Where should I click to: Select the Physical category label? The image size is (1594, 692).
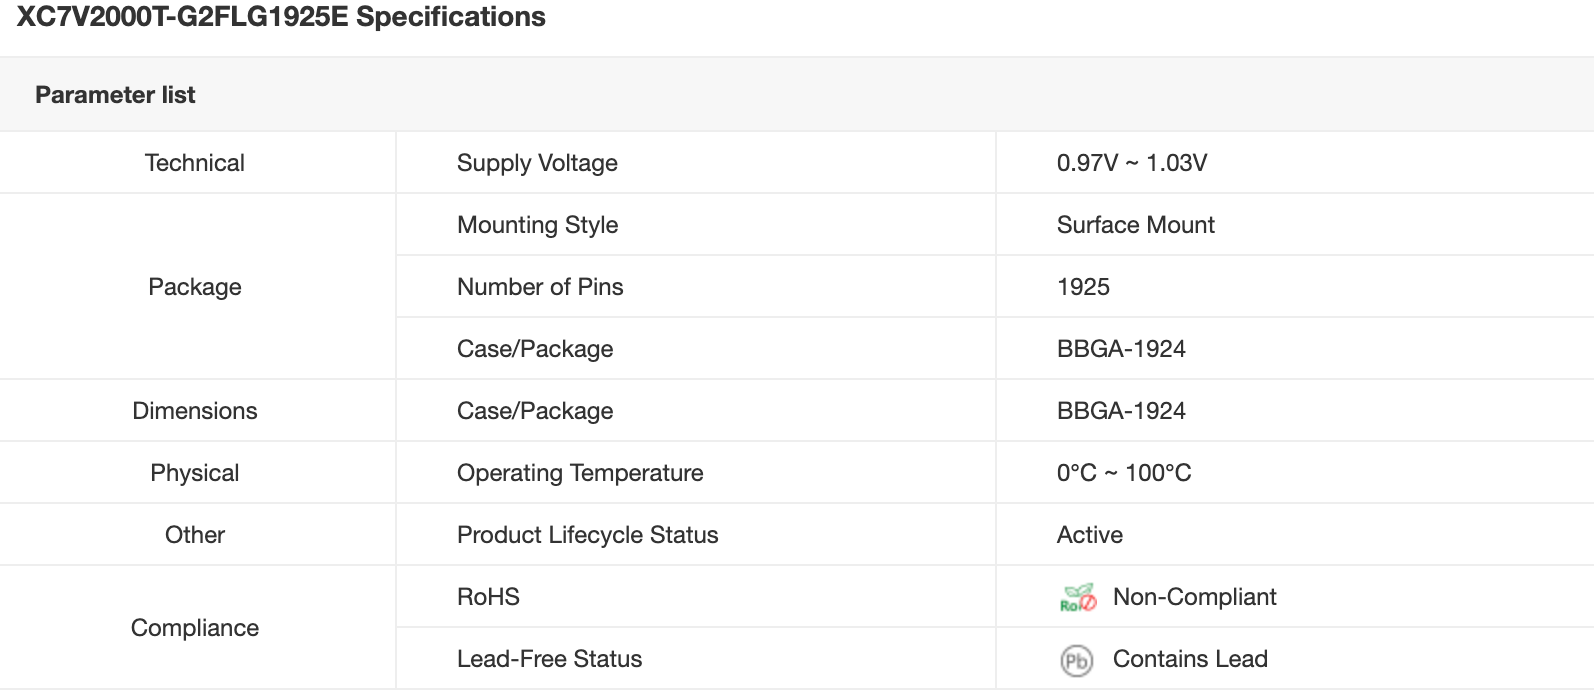coord(195,473)
